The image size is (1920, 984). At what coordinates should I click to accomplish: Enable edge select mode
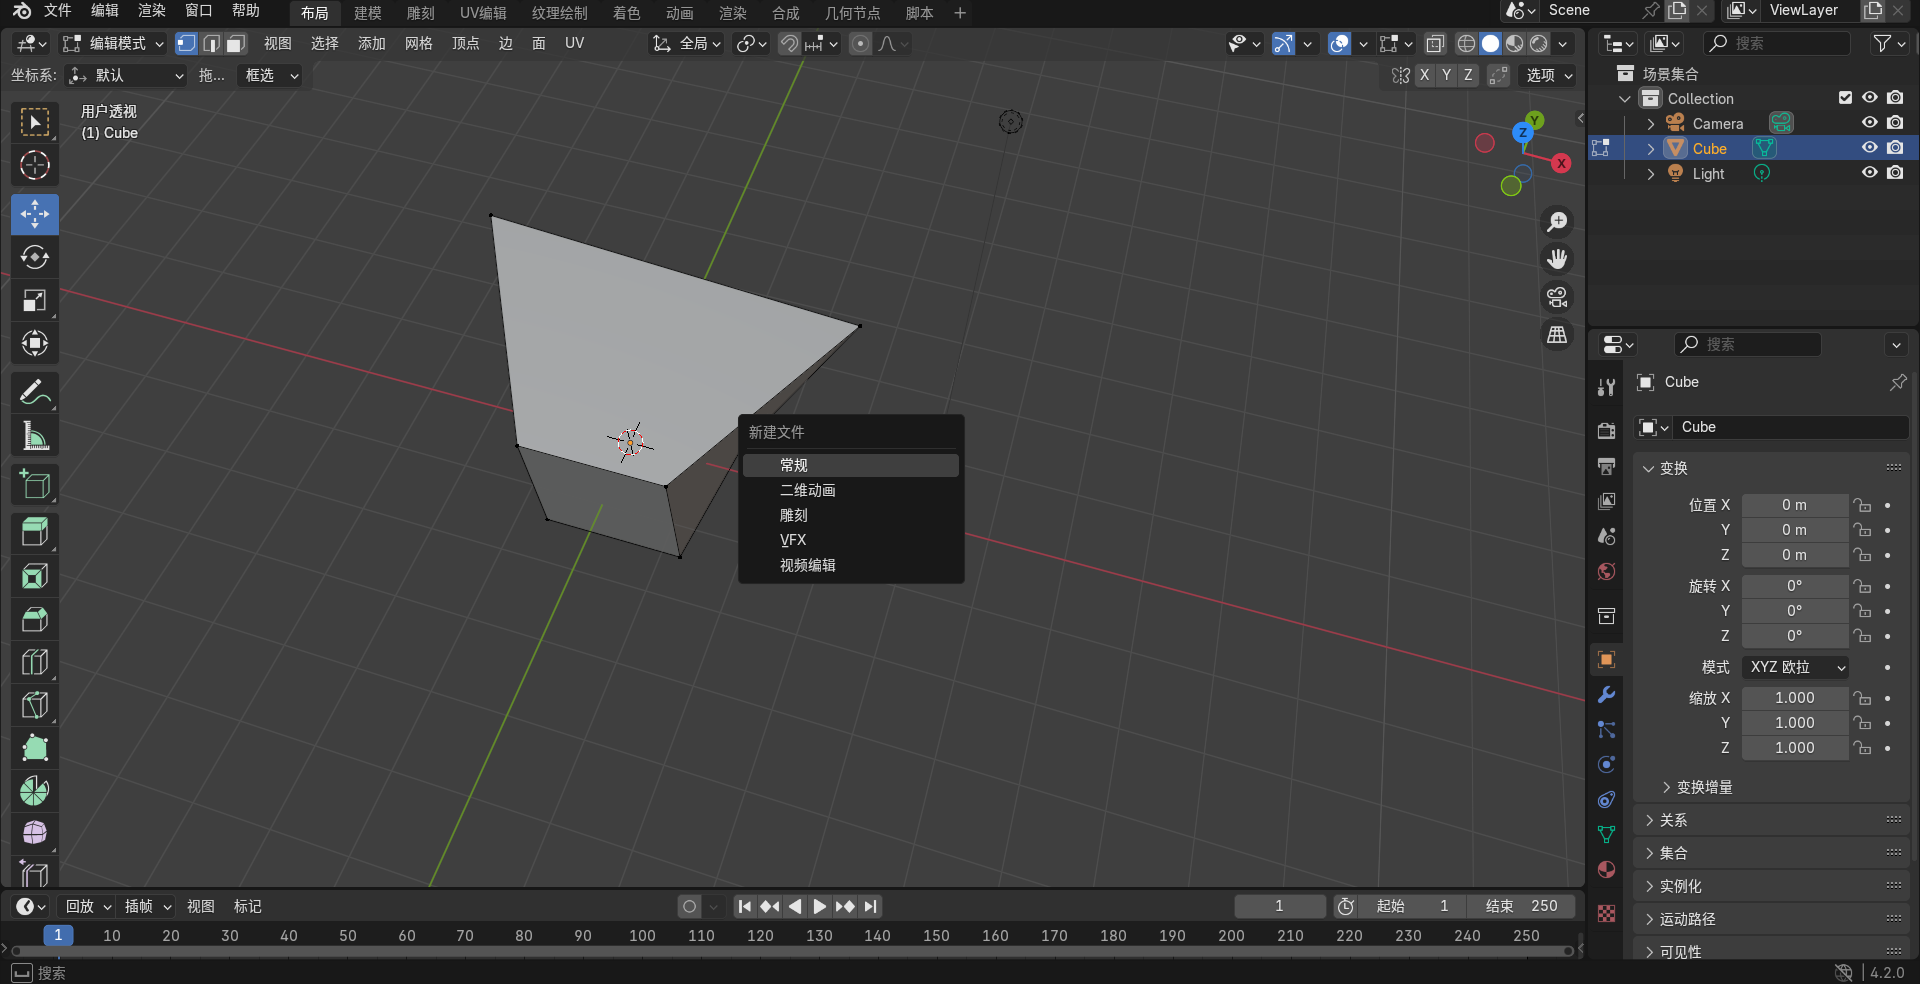click(211, 43)
